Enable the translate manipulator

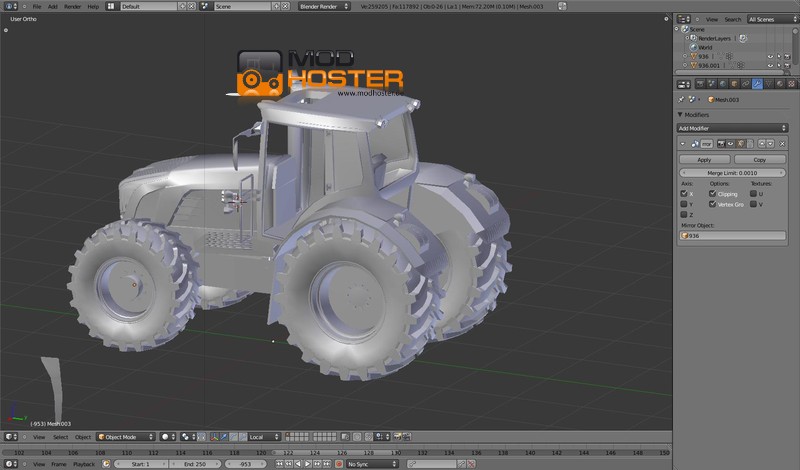coord(223,437)
